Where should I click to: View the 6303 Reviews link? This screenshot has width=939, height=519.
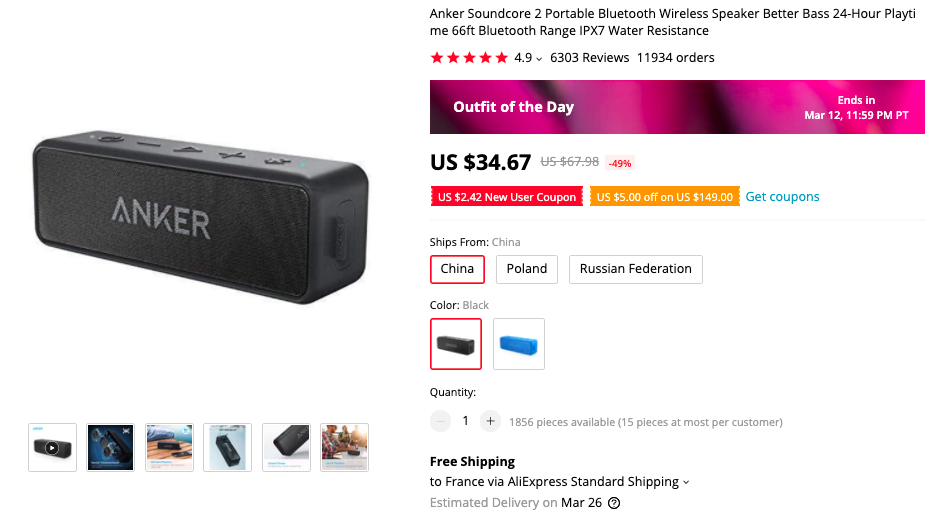click(x=590, y=58)
